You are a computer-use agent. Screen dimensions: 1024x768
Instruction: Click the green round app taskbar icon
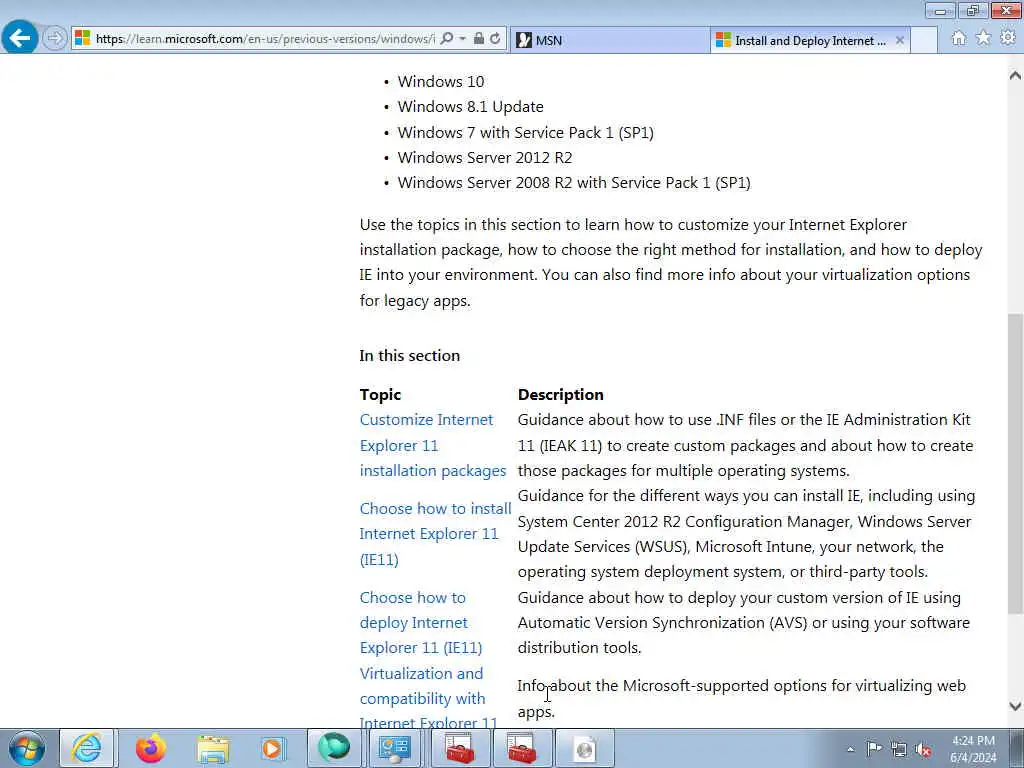tap(334, 748)
